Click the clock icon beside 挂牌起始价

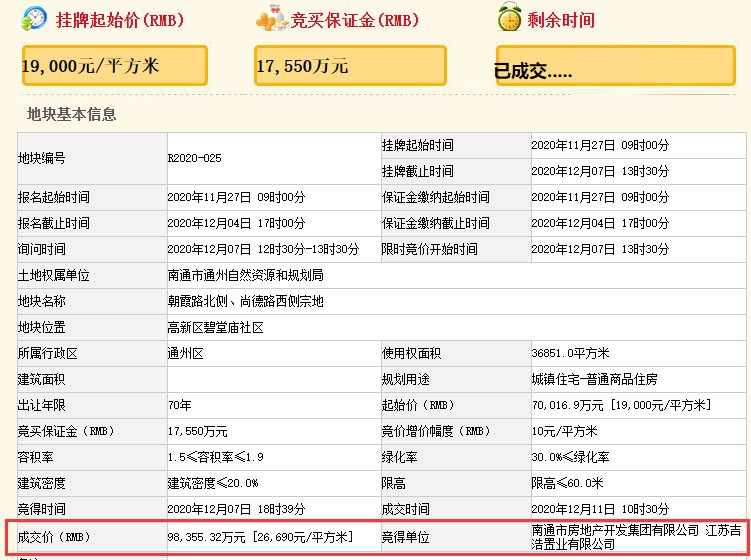tap(34, 19)
